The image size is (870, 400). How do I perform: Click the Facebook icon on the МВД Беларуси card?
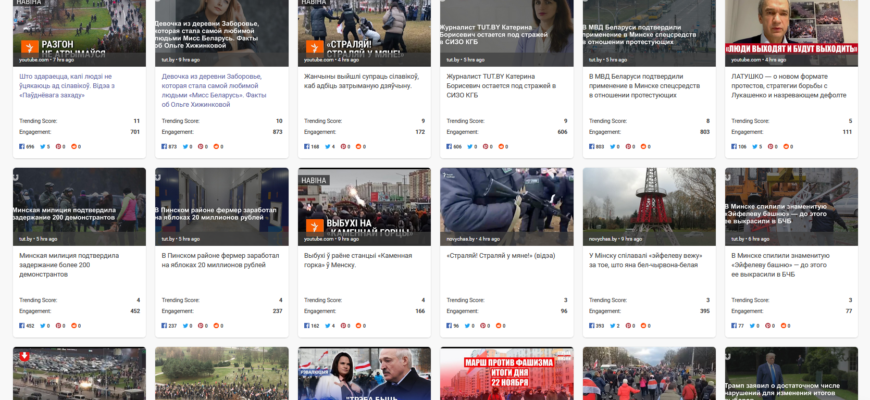coord(591,146)
